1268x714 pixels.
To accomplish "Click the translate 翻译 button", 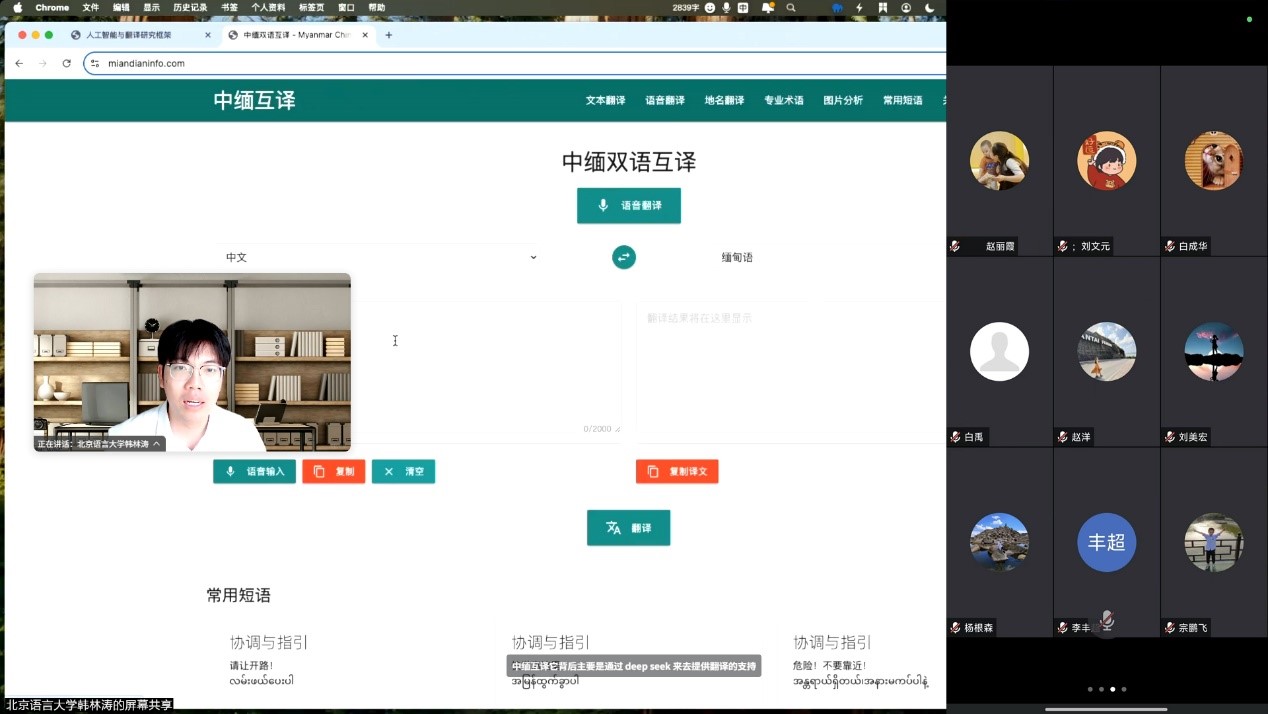I will pyautogui.click(x=628, y=528).
